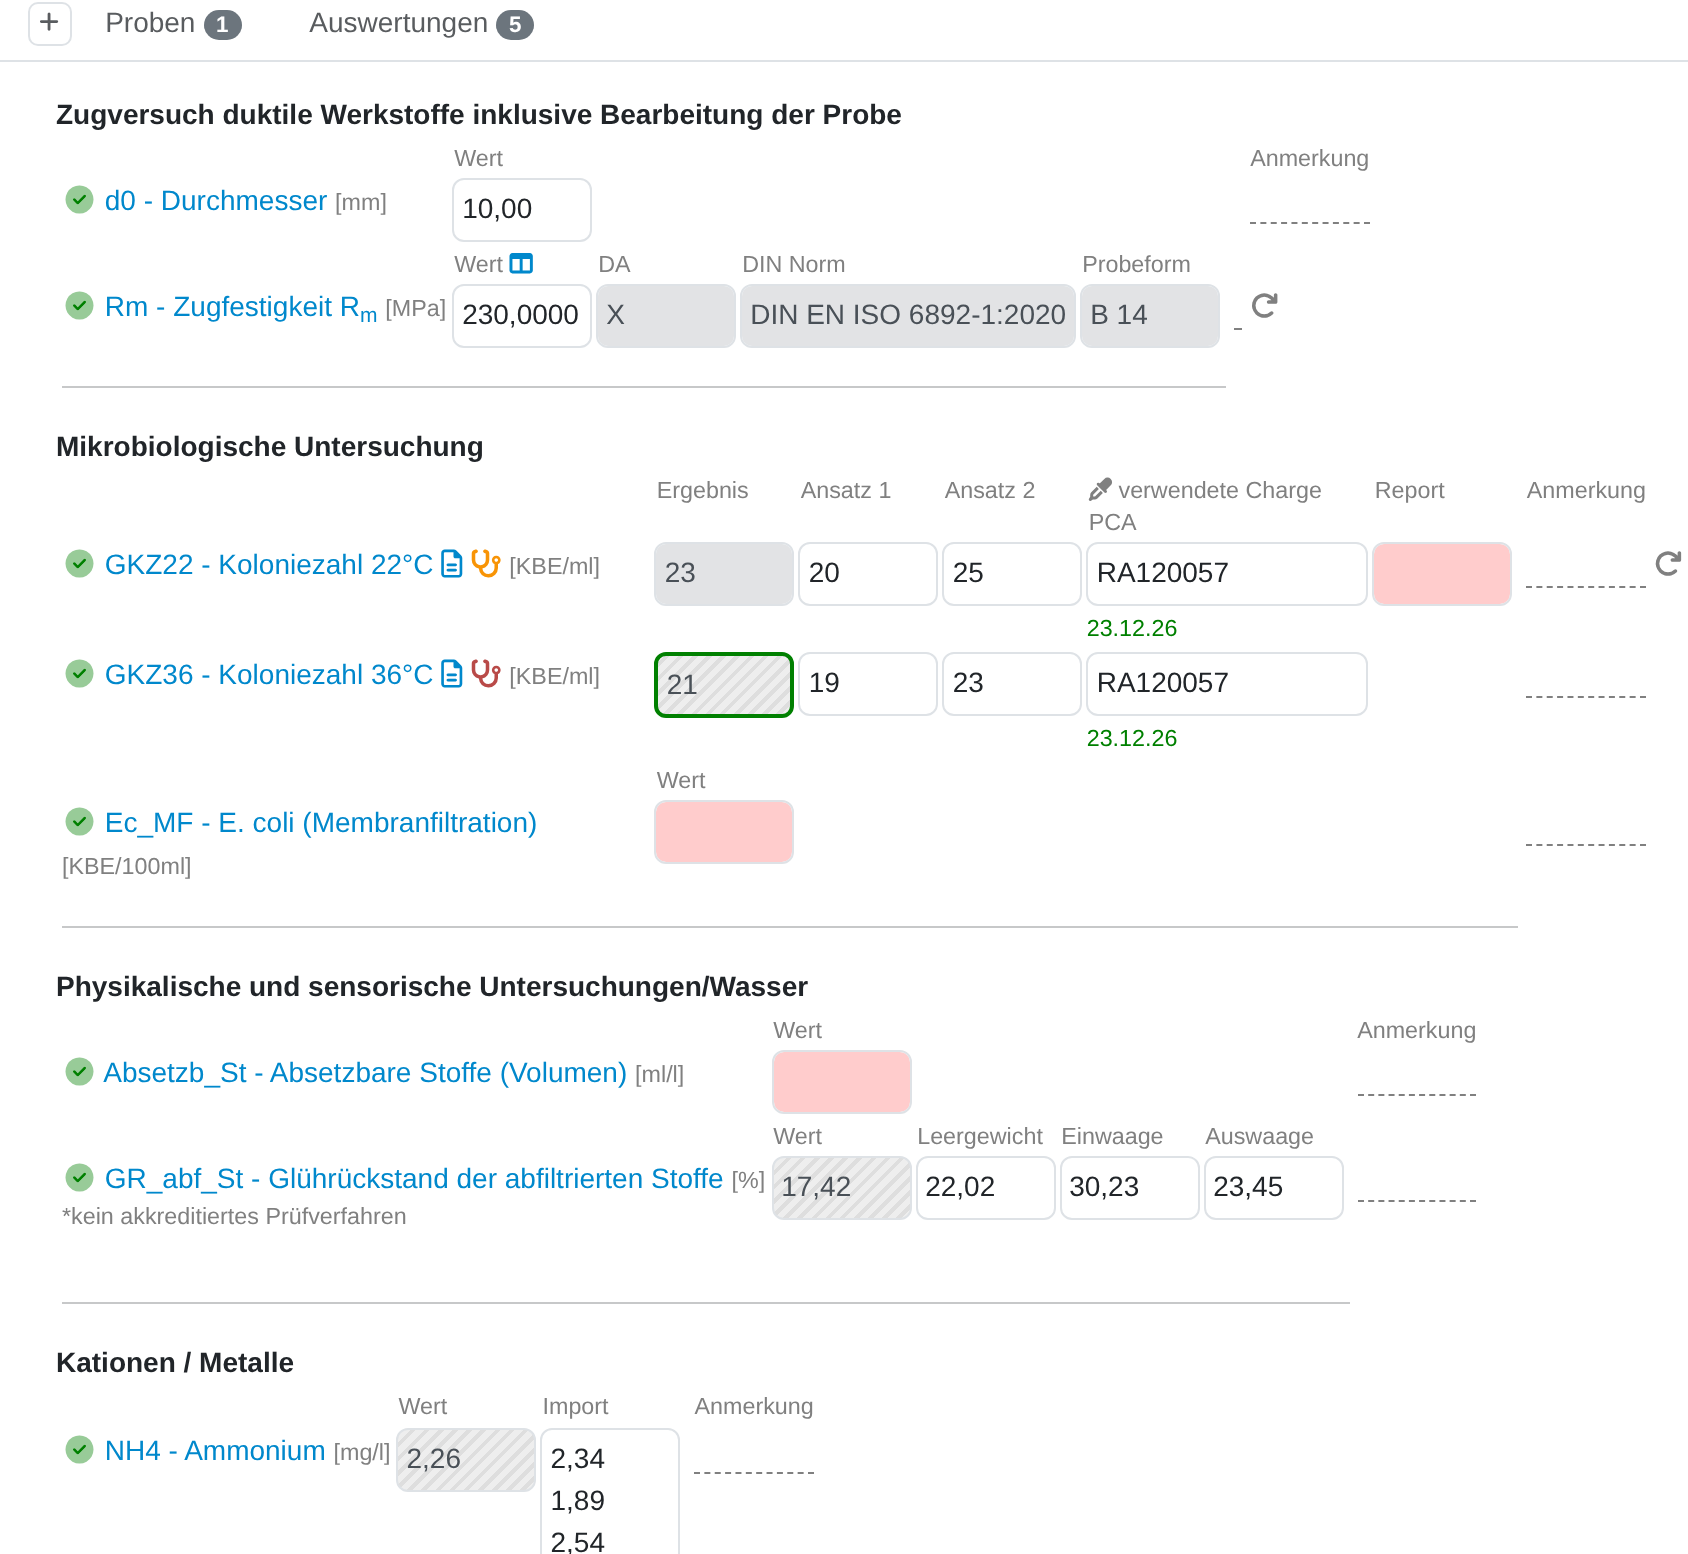Click the plus add button
1688x1554 pixels.
tap(49, 23)
